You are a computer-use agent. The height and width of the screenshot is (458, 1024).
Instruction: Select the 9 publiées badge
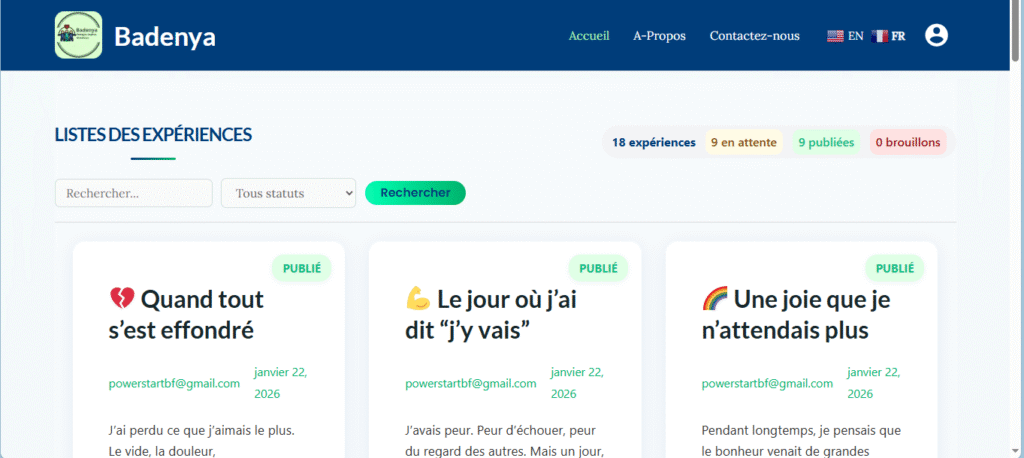826,143
